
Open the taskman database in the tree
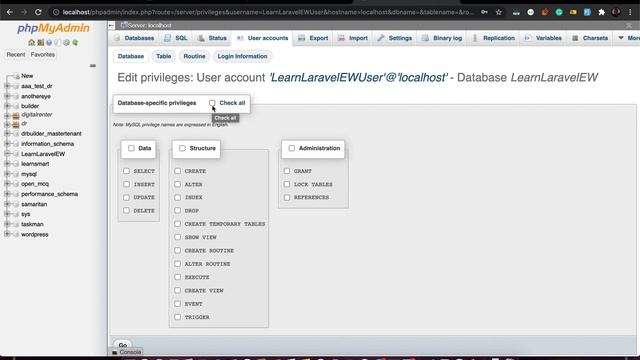pos(32,224)
